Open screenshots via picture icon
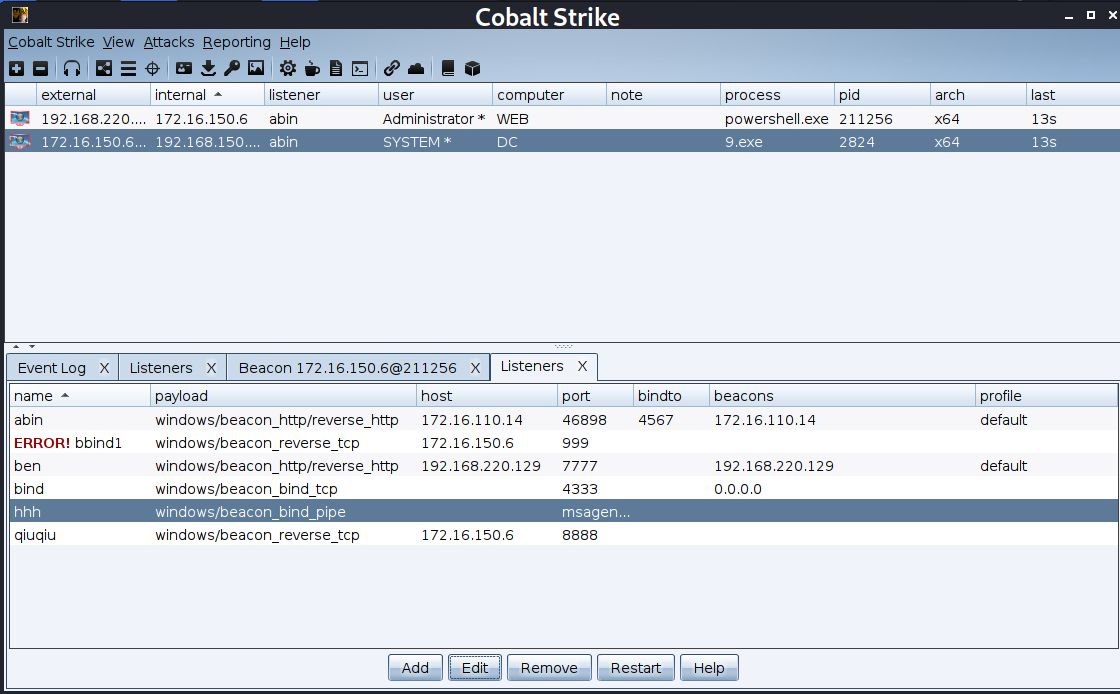This screenshot has width=1120, height=694. 256,69
